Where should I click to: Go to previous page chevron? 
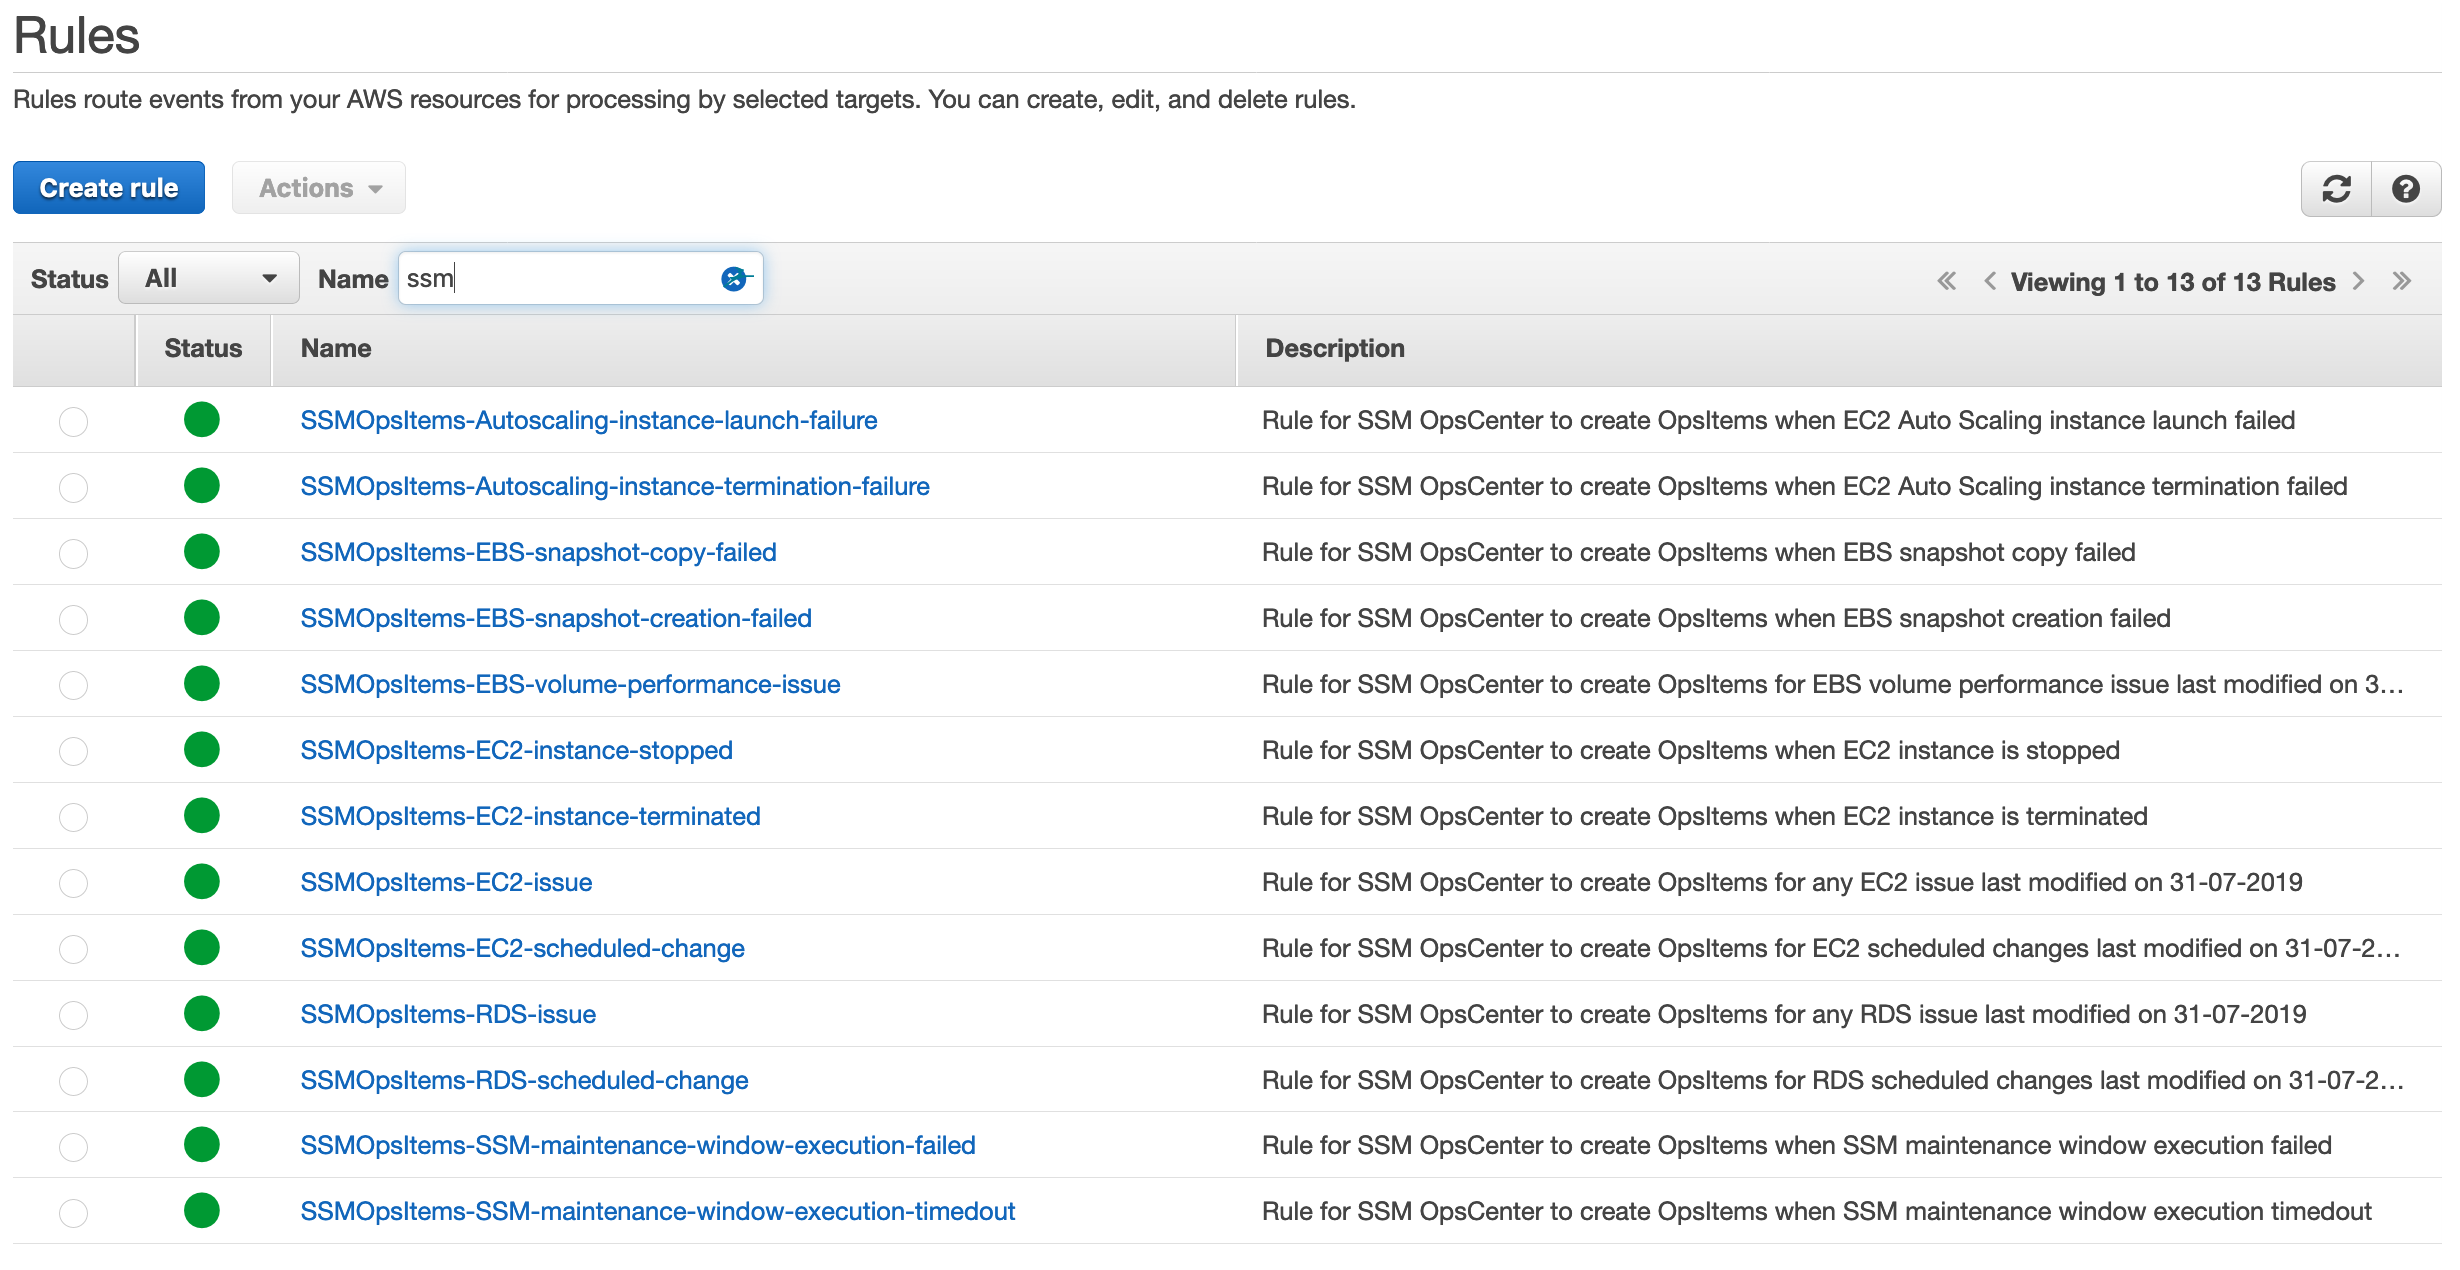1990,281
